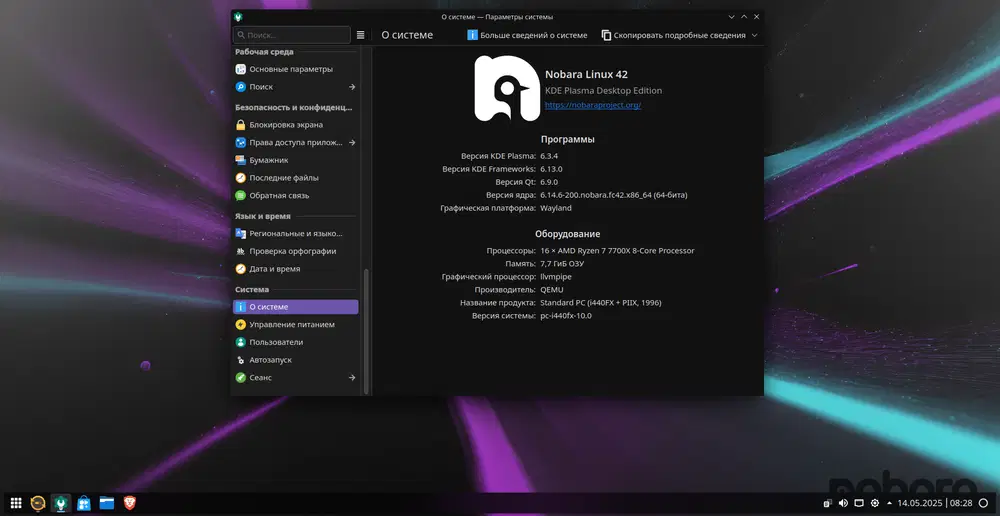Image resolution: width=1000 pixels, height=516 pixels.
Task: Click the first pinned icon after the launcher
Action: pos(39,502)
